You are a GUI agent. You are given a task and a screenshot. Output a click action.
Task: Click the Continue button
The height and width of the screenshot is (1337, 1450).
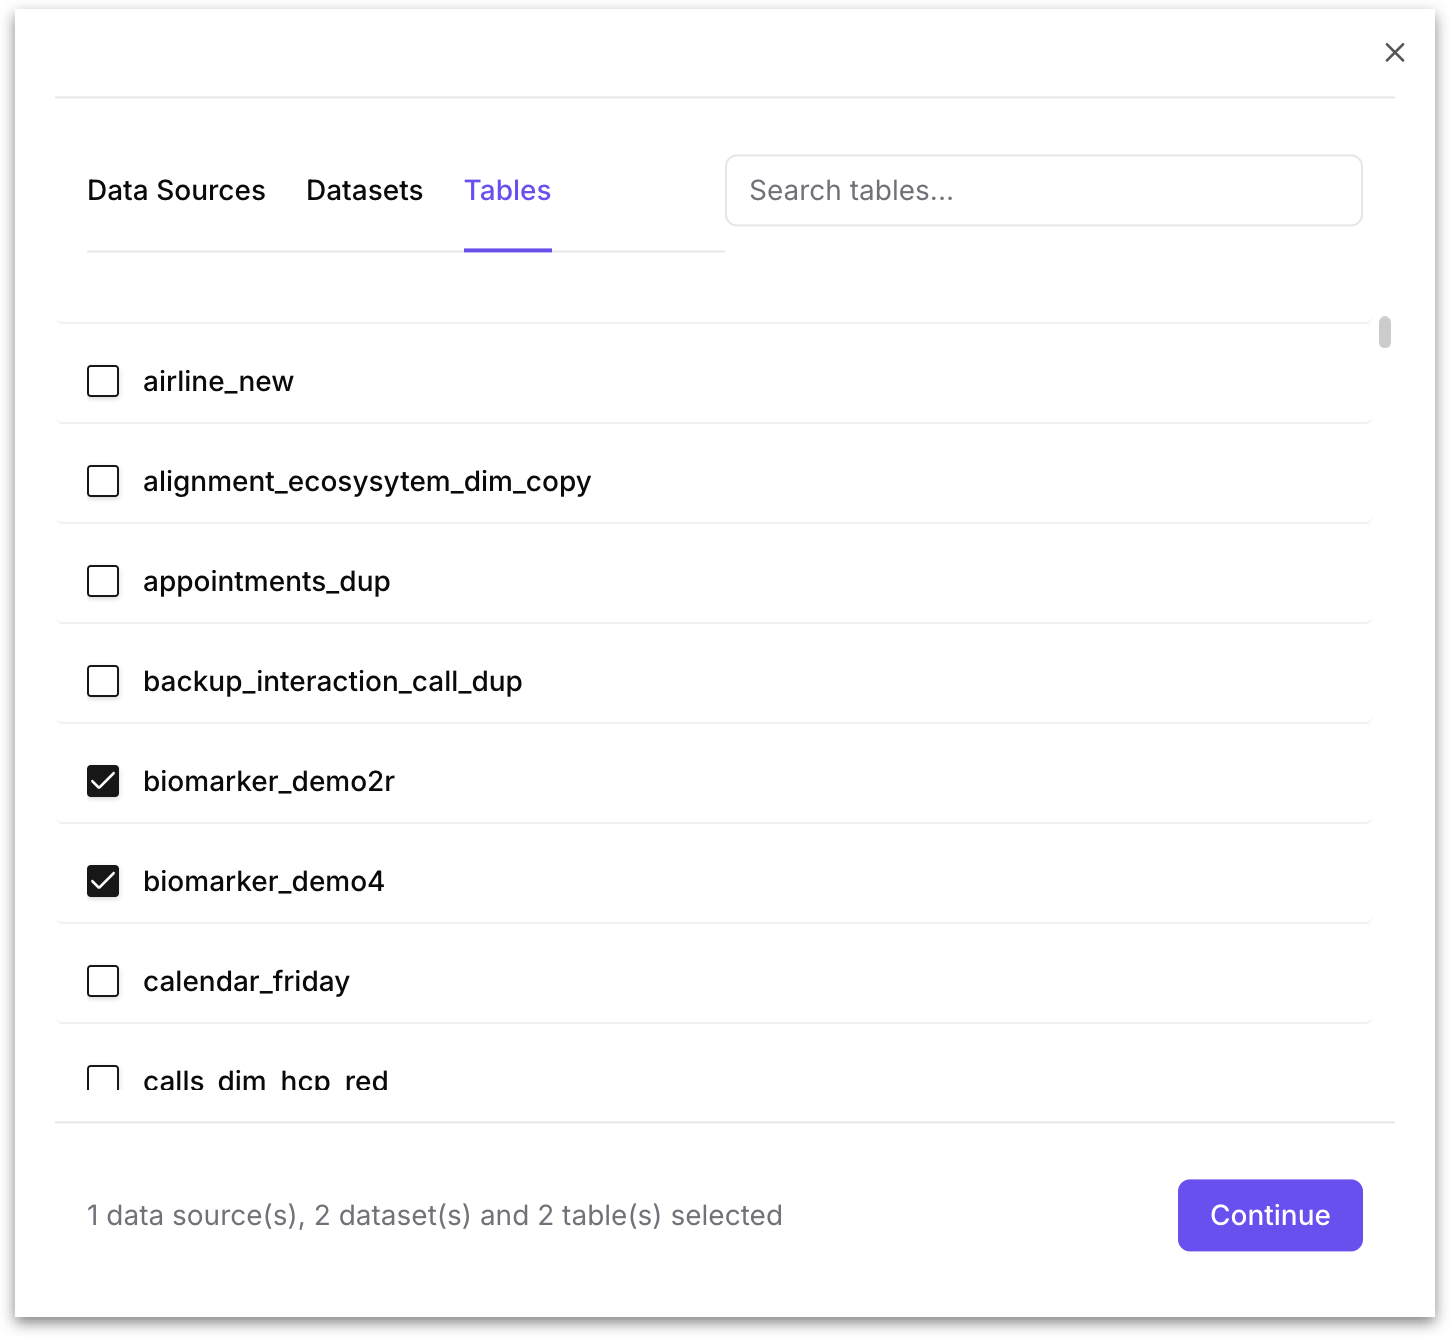pos(1270,1215)
